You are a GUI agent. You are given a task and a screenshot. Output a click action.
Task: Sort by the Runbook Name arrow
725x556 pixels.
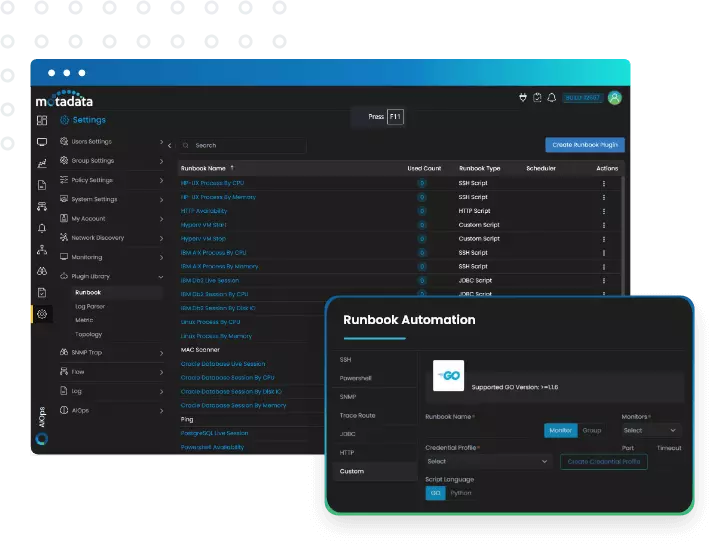232,168
